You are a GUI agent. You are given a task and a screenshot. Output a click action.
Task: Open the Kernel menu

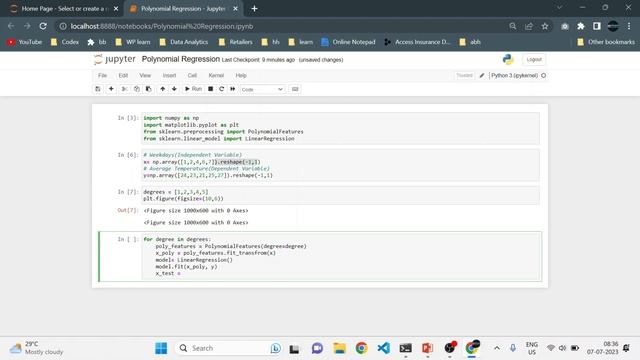216,76
